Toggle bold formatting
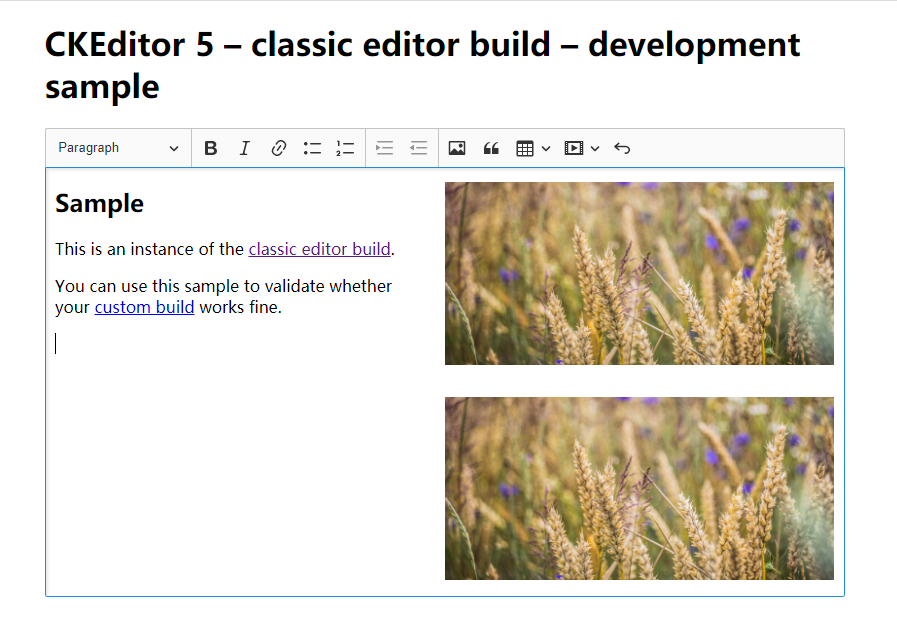897x620 pixels. click(210, 148)
